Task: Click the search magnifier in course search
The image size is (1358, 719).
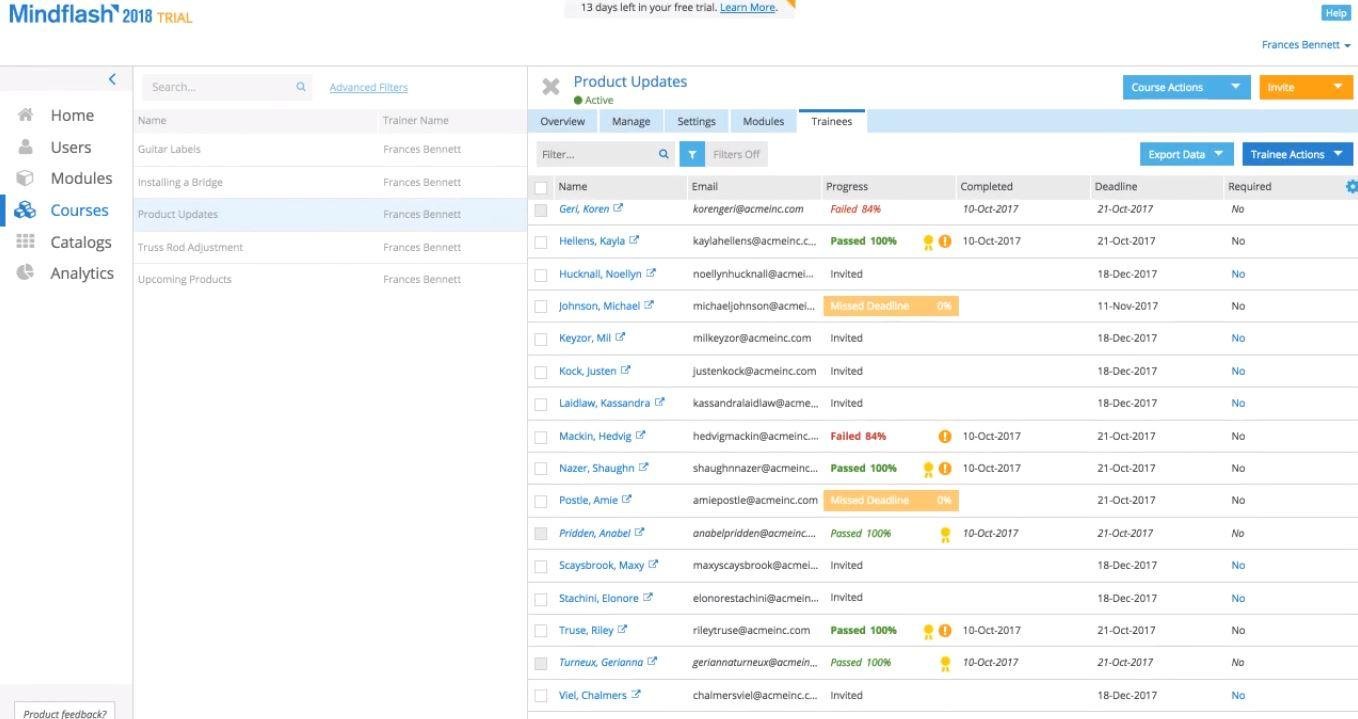Action: point(300,87)
